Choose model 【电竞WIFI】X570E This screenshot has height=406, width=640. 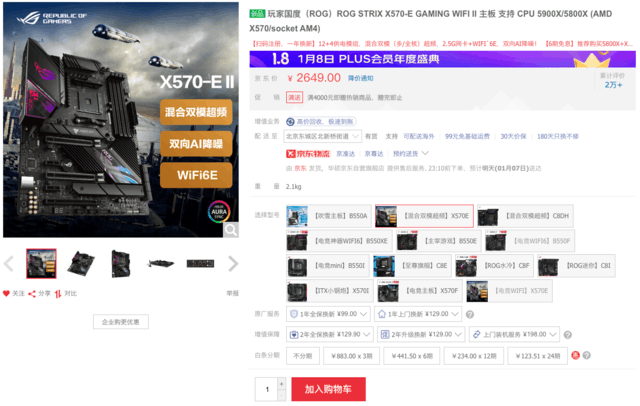pyautogui.click(x=509, y=291)
